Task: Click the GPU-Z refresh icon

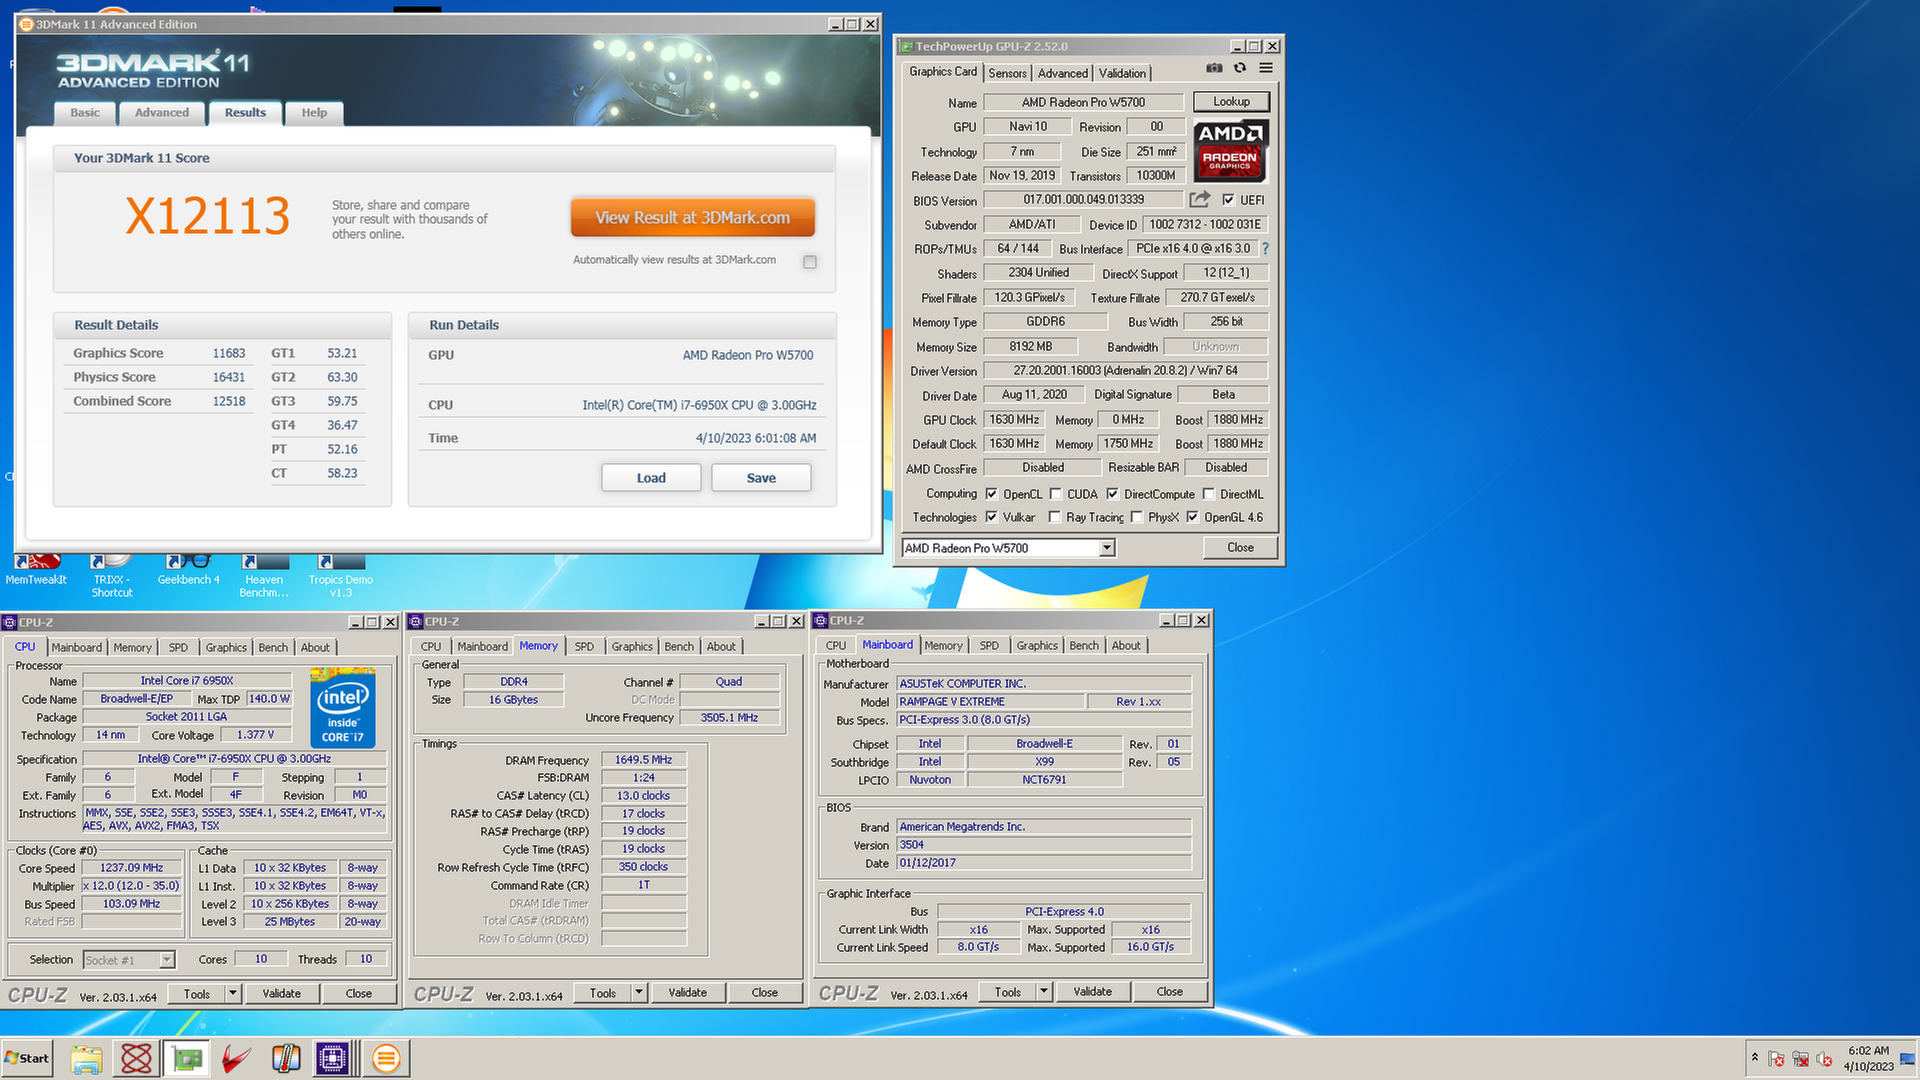Action: pyautogui.click(x=1240, y=68)
